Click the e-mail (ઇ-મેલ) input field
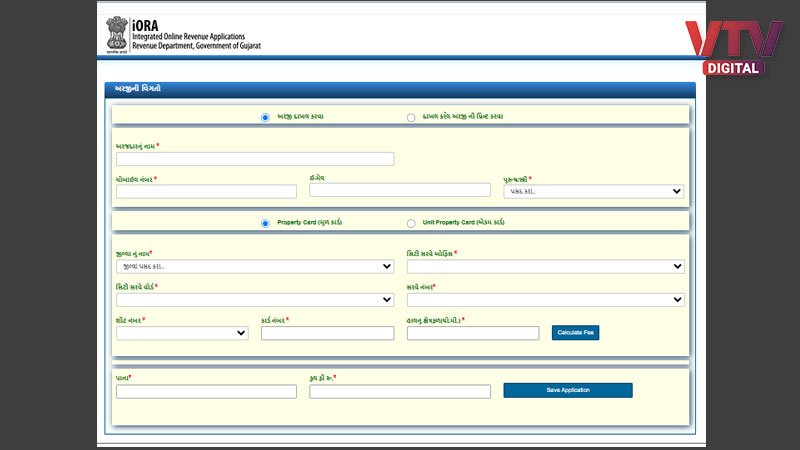Viewport: 800px width, 450px height. 400,190
